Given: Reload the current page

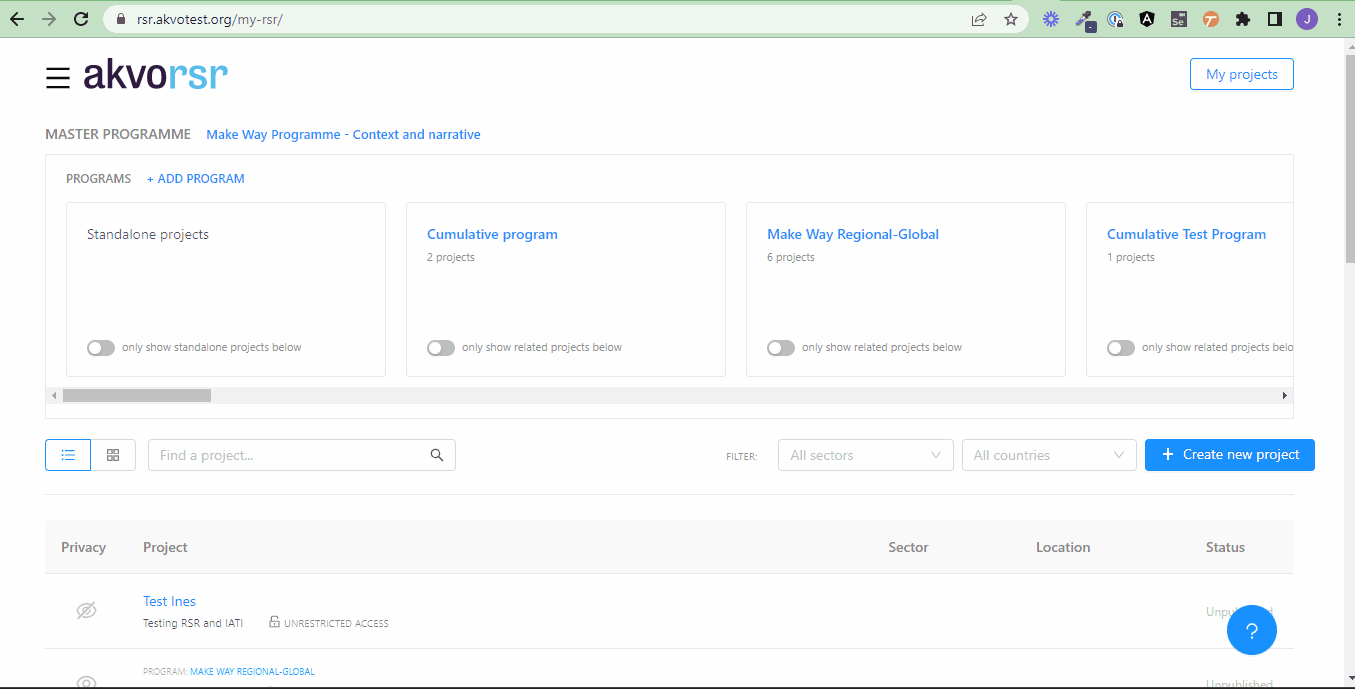Looking at the screenshot, I should (x=81, y=19).
